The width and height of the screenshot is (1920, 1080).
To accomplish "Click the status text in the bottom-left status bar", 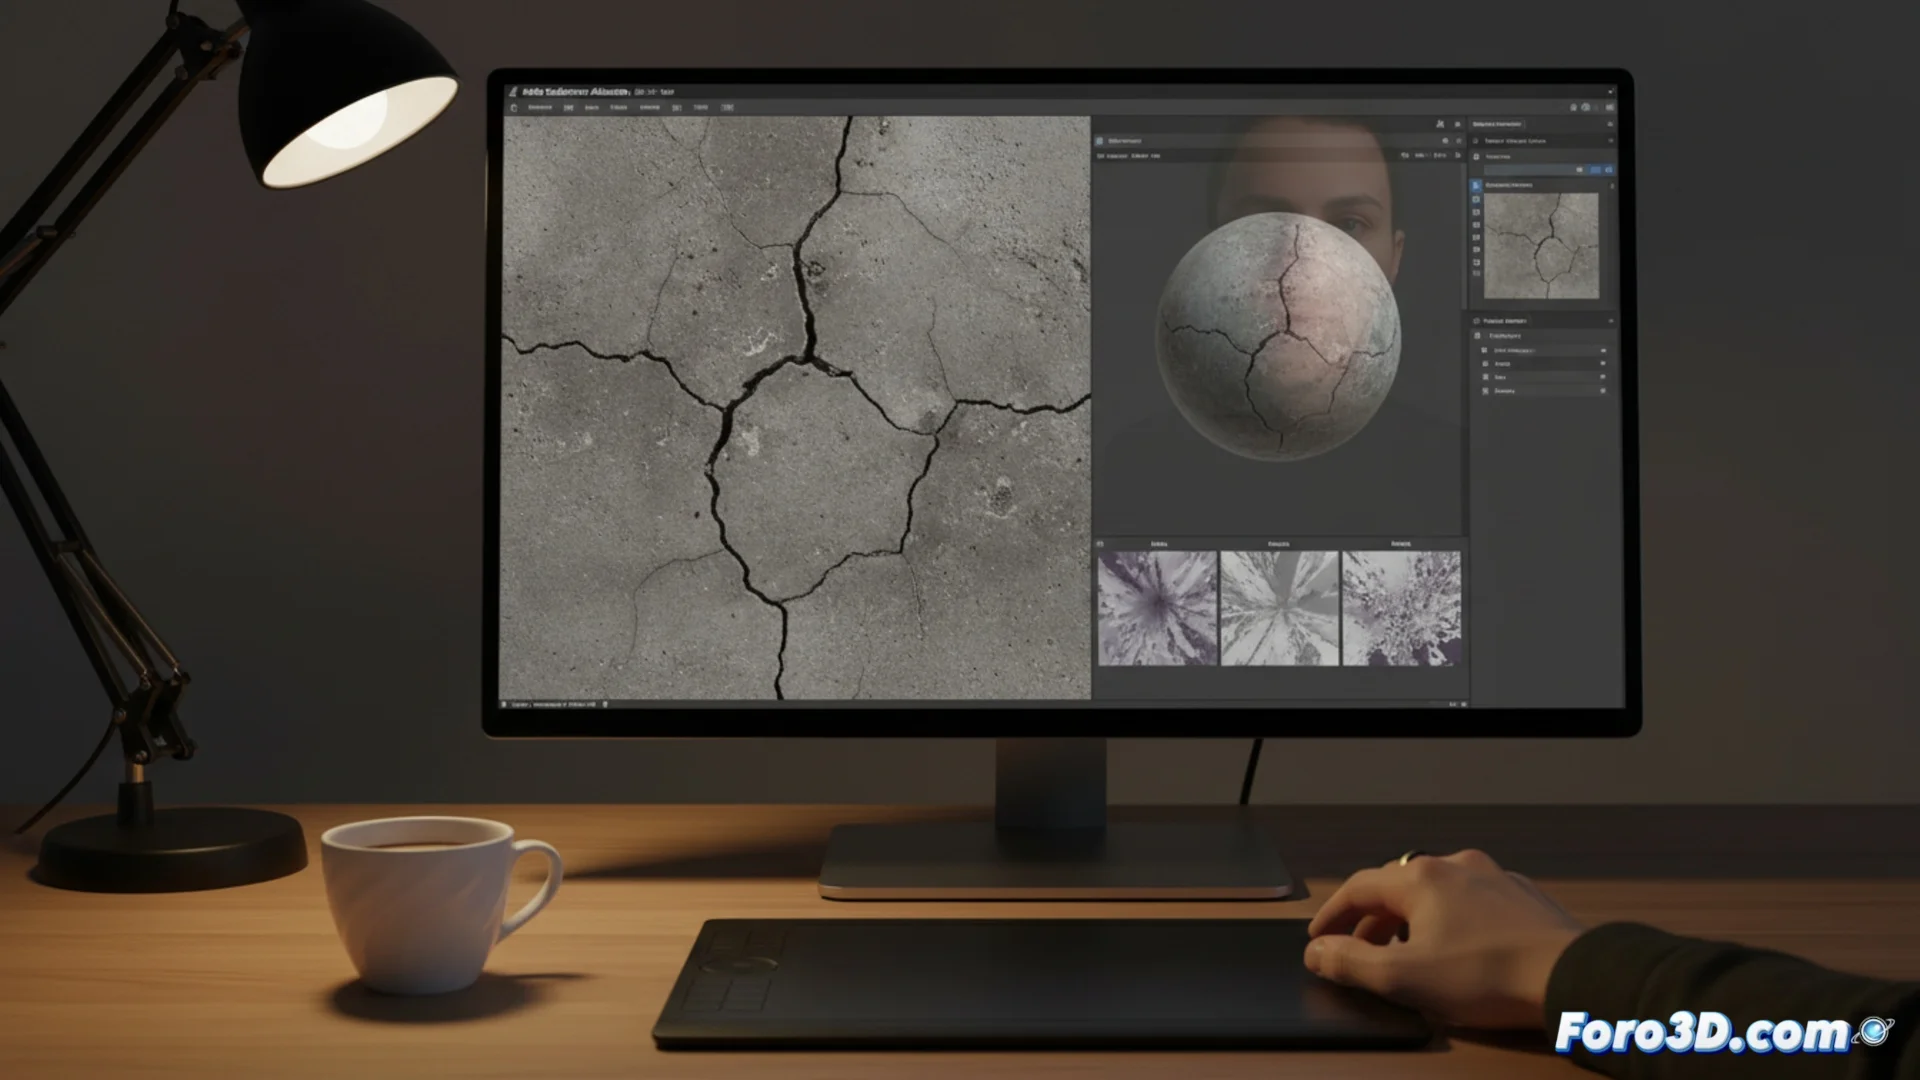I will pyautogui.click(x=553, y=704).
